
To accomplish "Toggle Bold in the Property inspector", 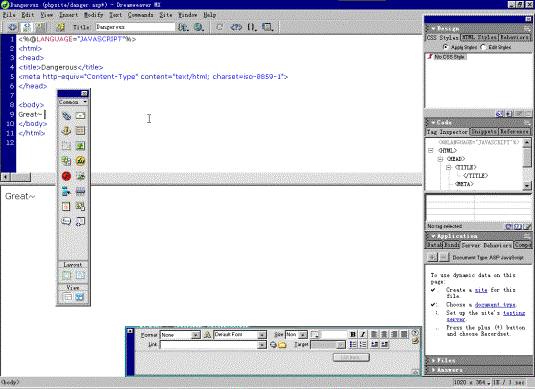I will point(353,334).
